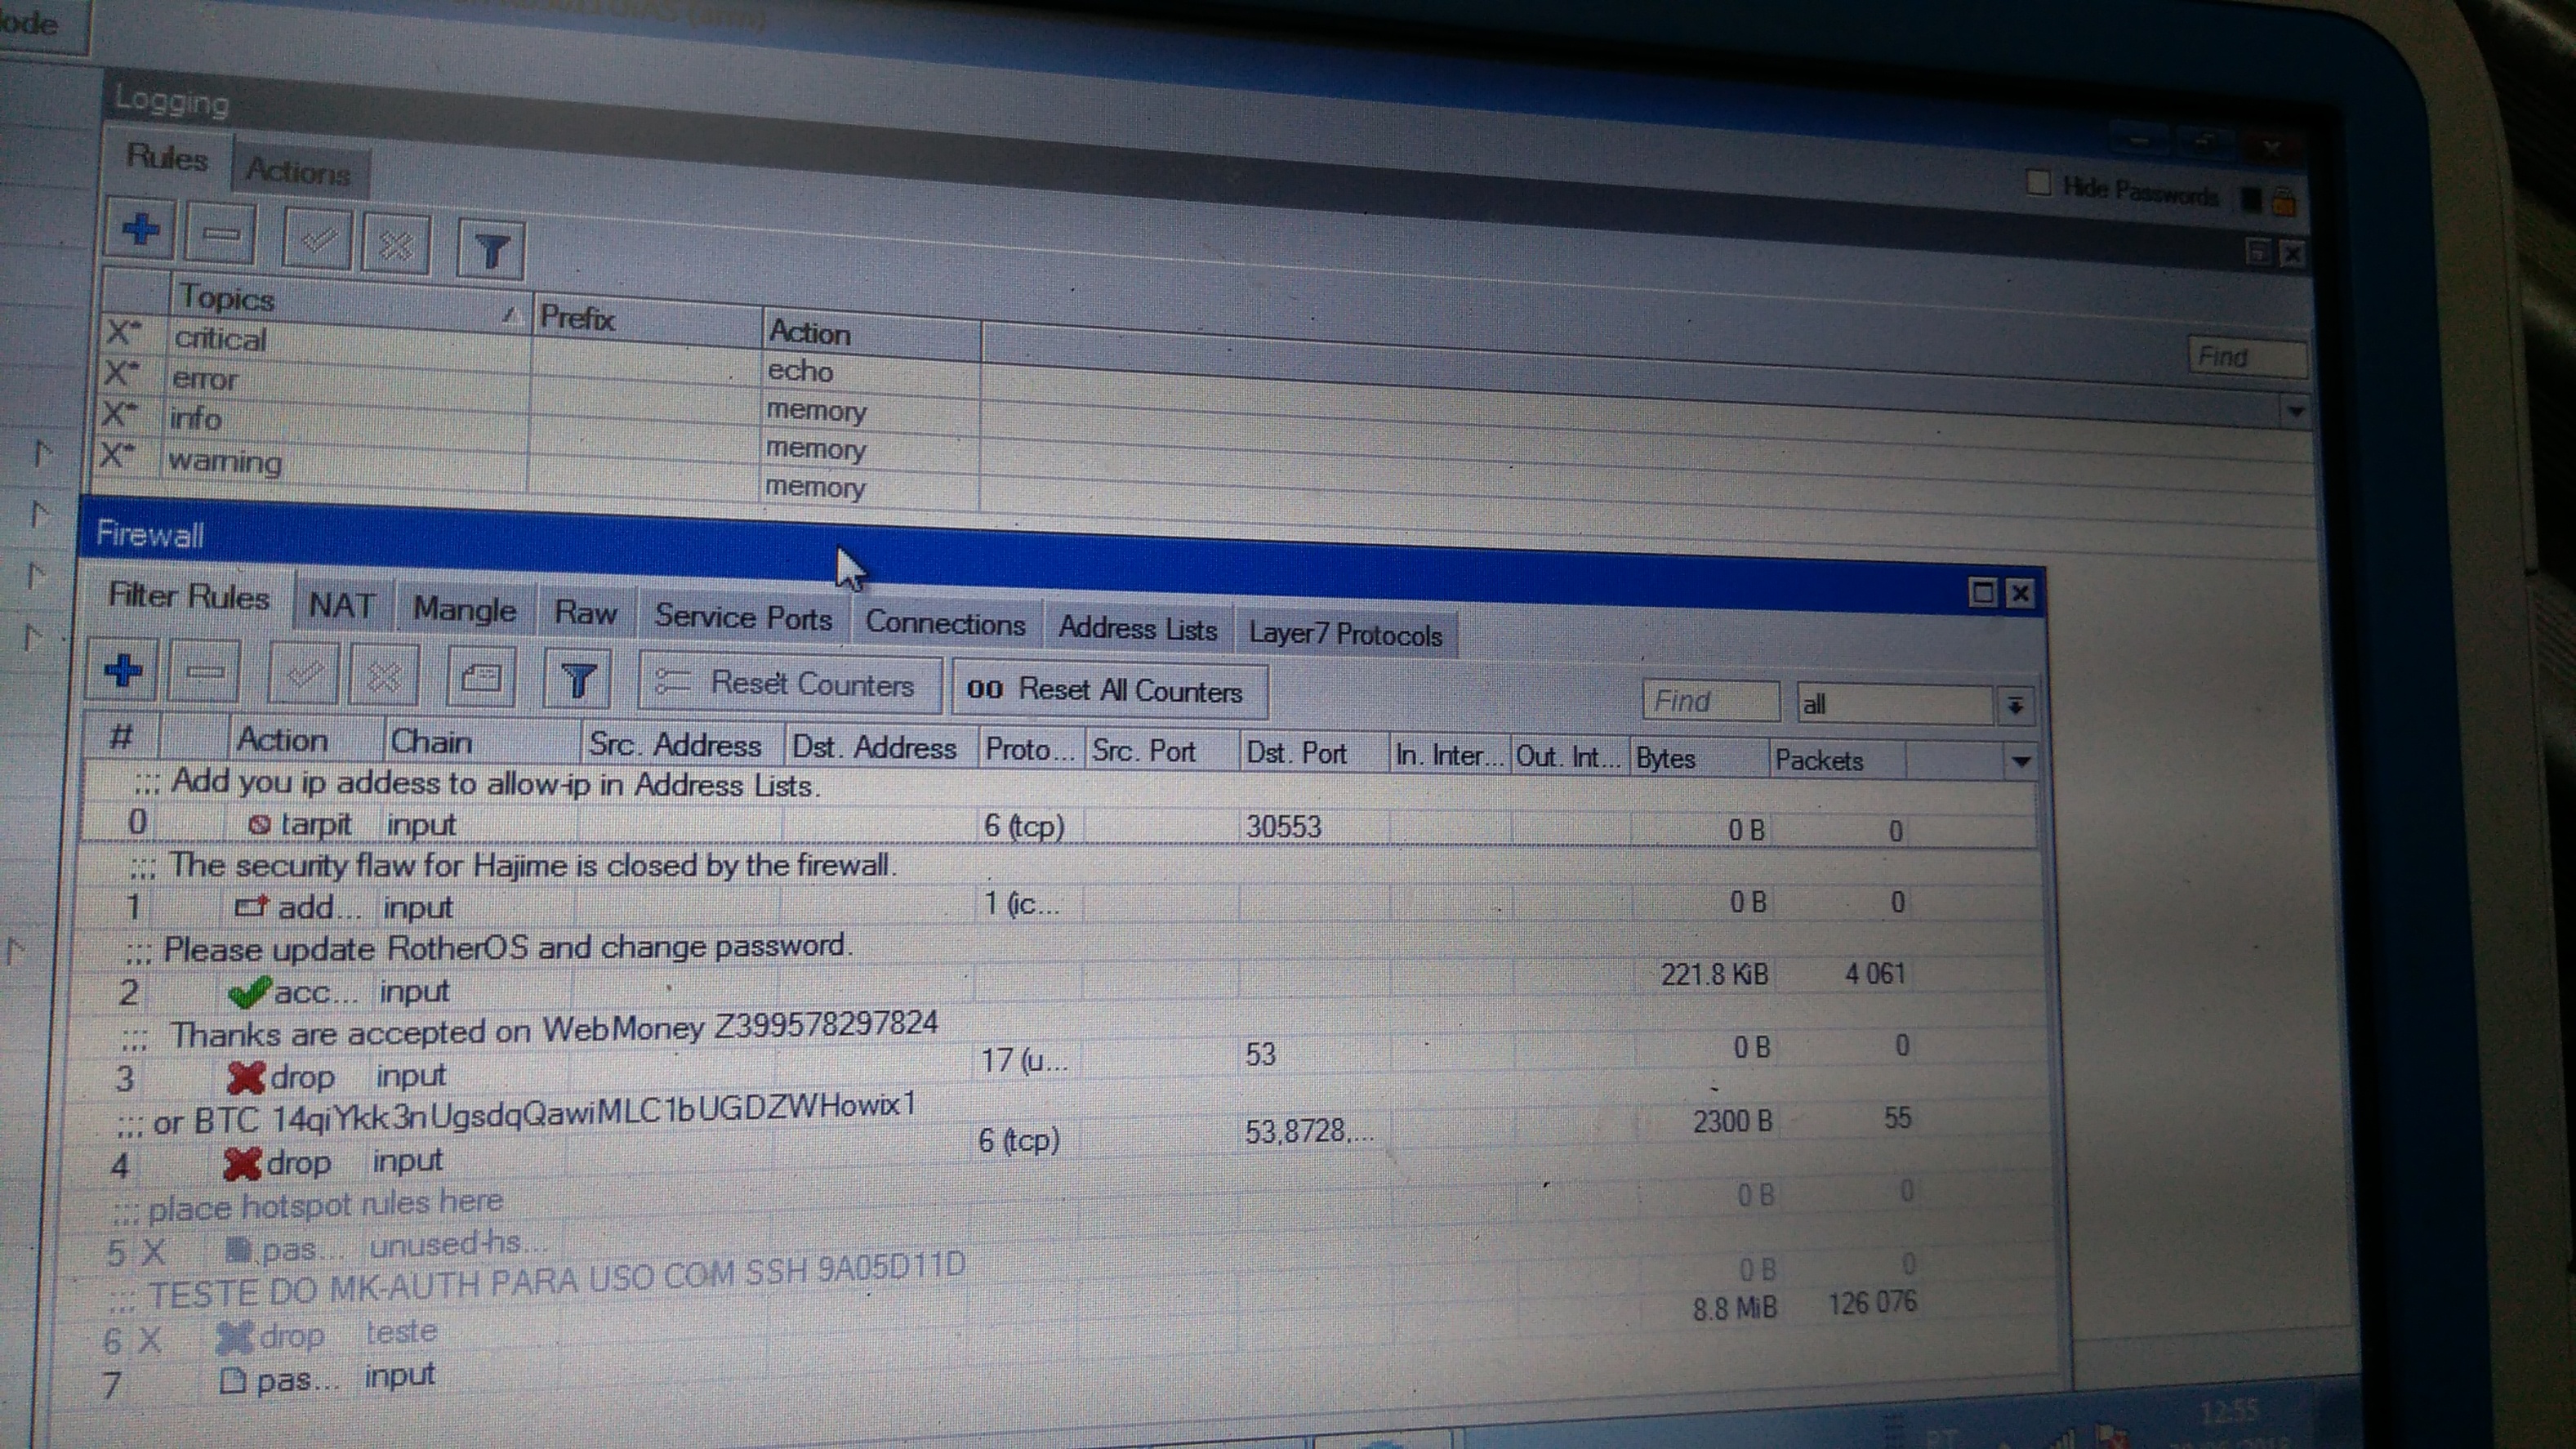The width and height of the screenshot is (2576, 1449).
Task: Open the Address Lists tab
Action: (x=1137, y=629)
